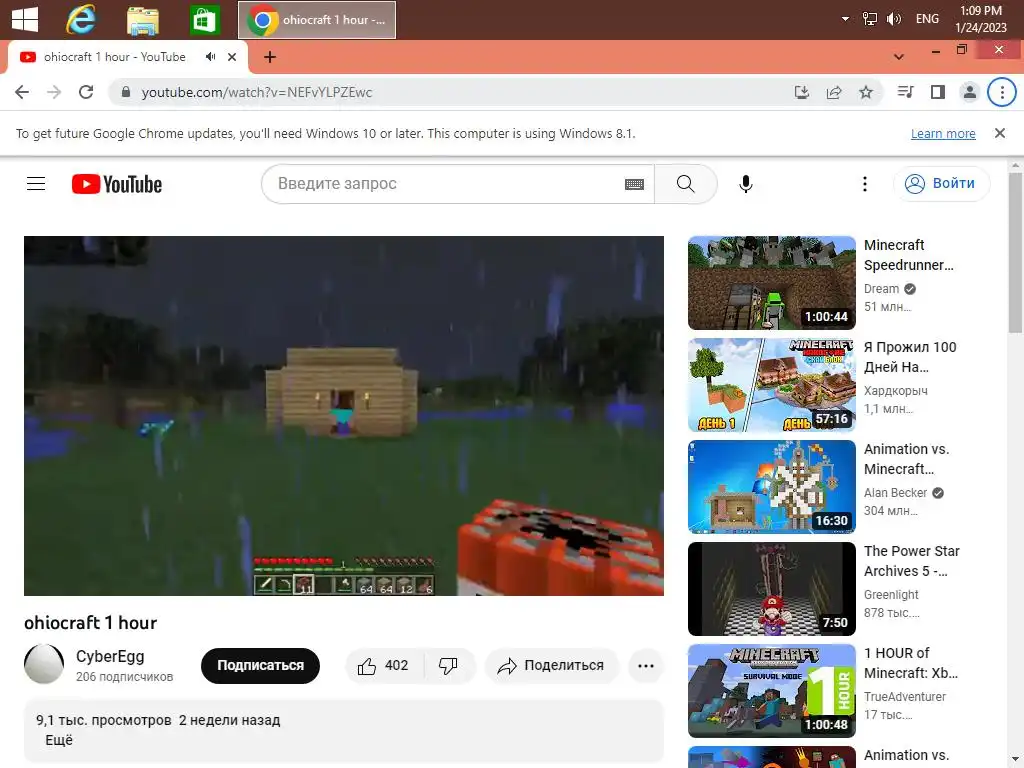This screenshot has width=1024, height=768.
Task: Subscribe with the Подписаться button
Action: [x=260, y=665]
